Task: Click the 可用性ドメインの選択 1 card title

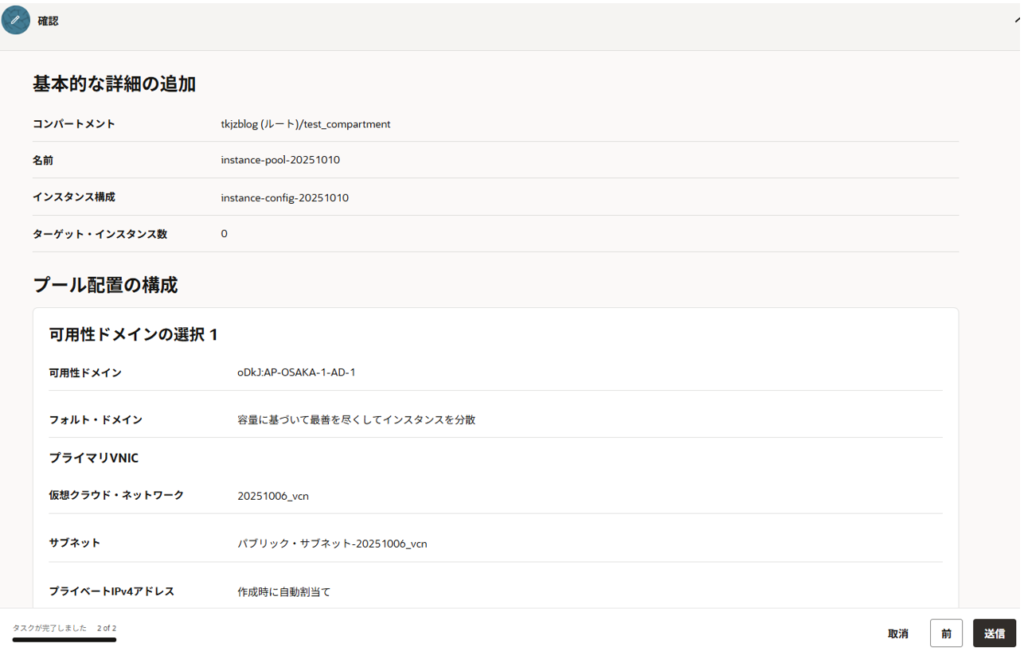Action: coord(133,334)
